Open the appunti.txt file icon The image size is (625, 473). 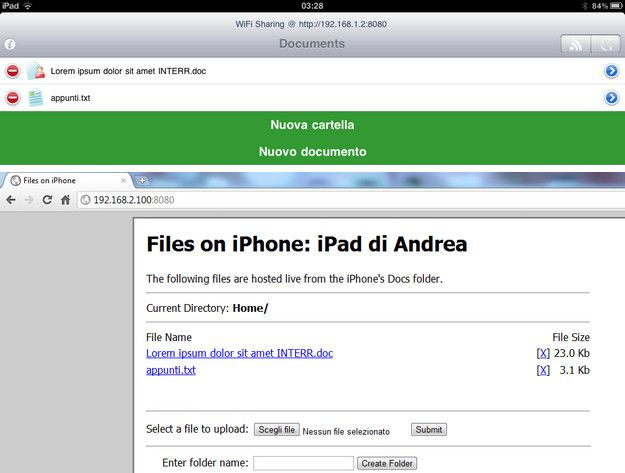36,98
